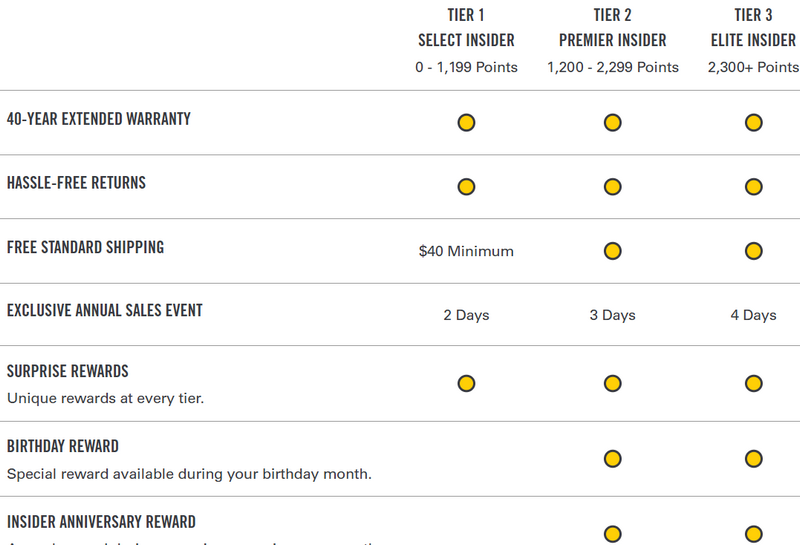Click Tier 1 dot for Surprise Rewards
This screenshot has height=545, width=800.
tap(466, 384)
